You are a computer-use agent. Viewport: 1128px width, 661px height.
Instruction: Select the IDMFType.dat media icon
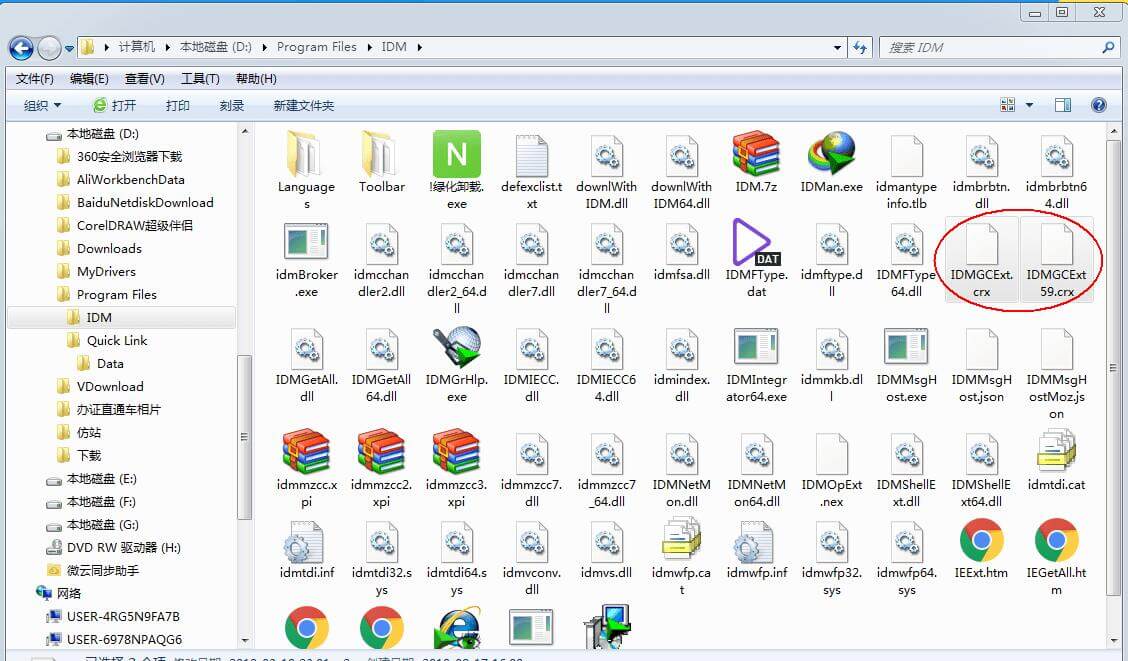(x=756, y=242)
